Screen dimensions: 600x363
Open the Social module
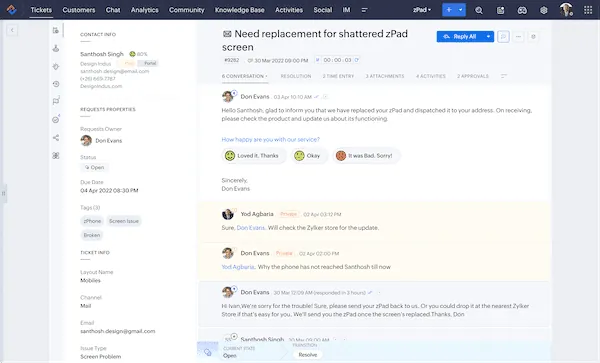coord(323,10)
